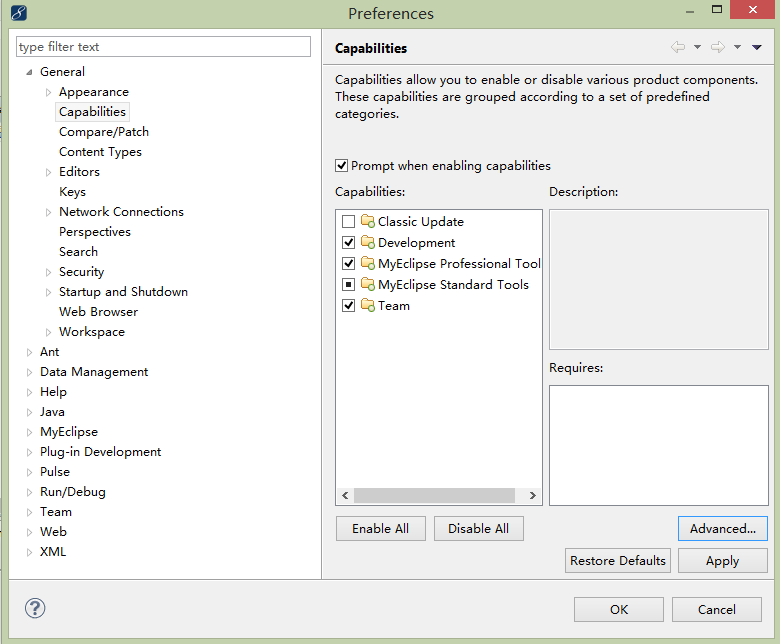This screenshot has width=780, height=644.
Task: Click the Help question mark icon
Action: (x=35, y=608)
